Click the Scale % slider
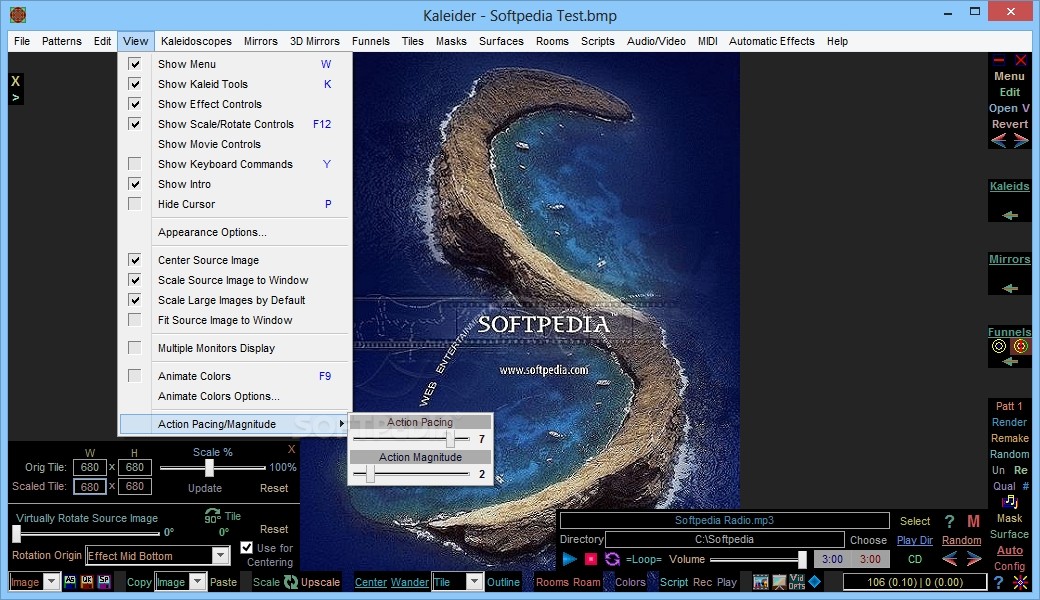The width and height of the screenshot is (1040, 600). click(x=212, y=468)
